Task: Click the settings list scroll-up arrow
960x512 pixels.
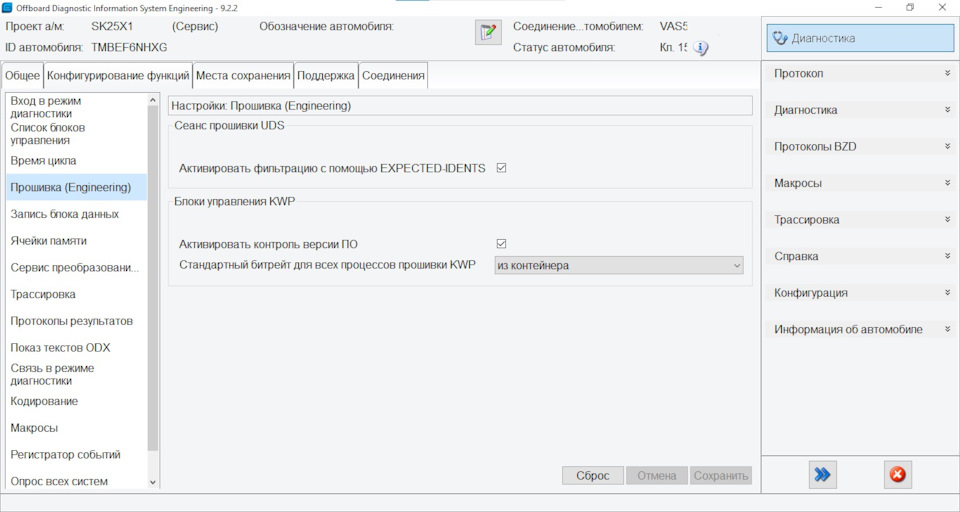Action: point(153,99)
